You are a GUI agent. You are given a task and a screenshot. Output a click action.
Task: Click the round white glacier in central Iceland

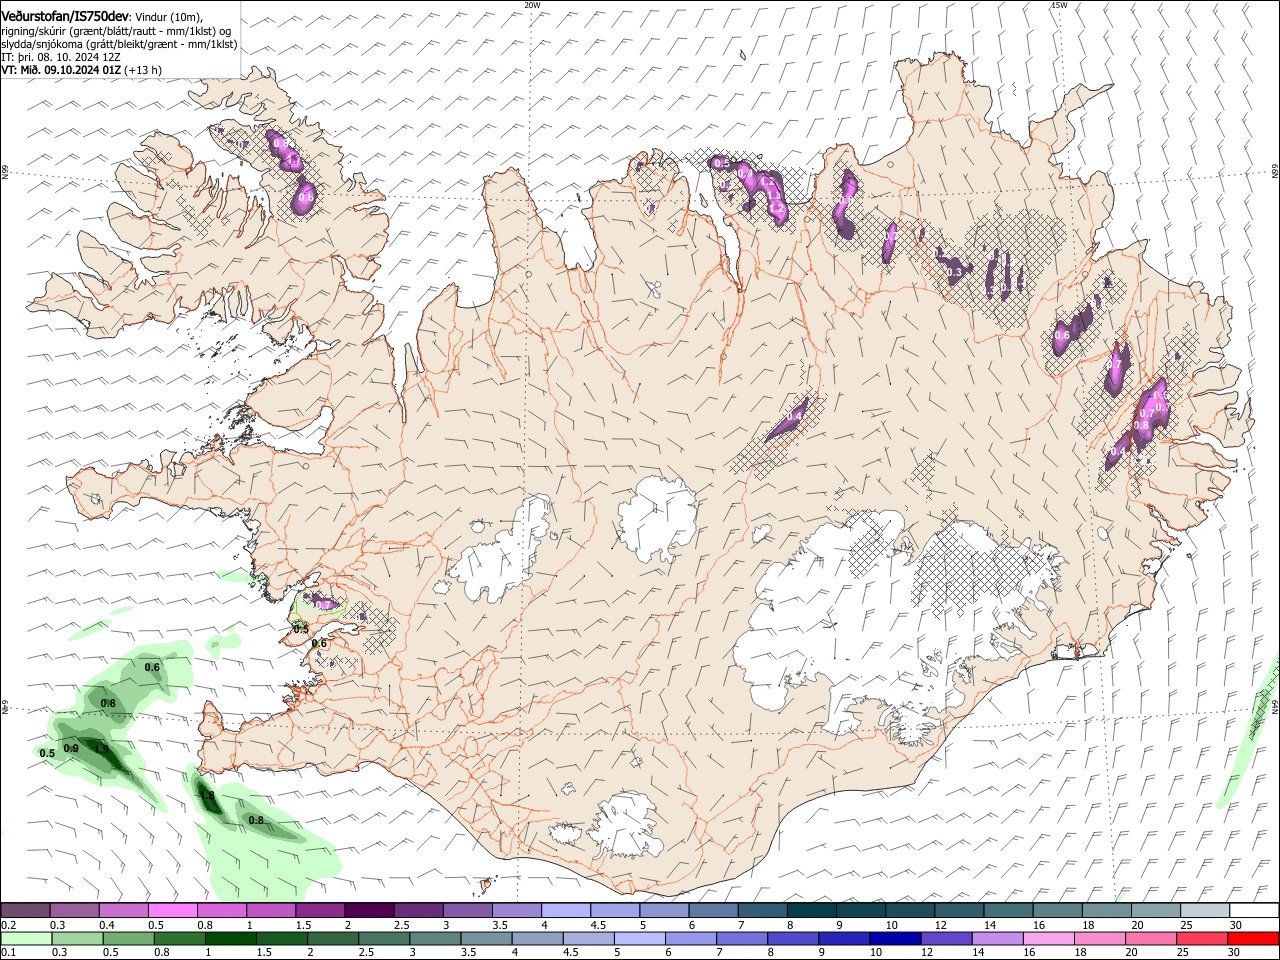(657, 518)
